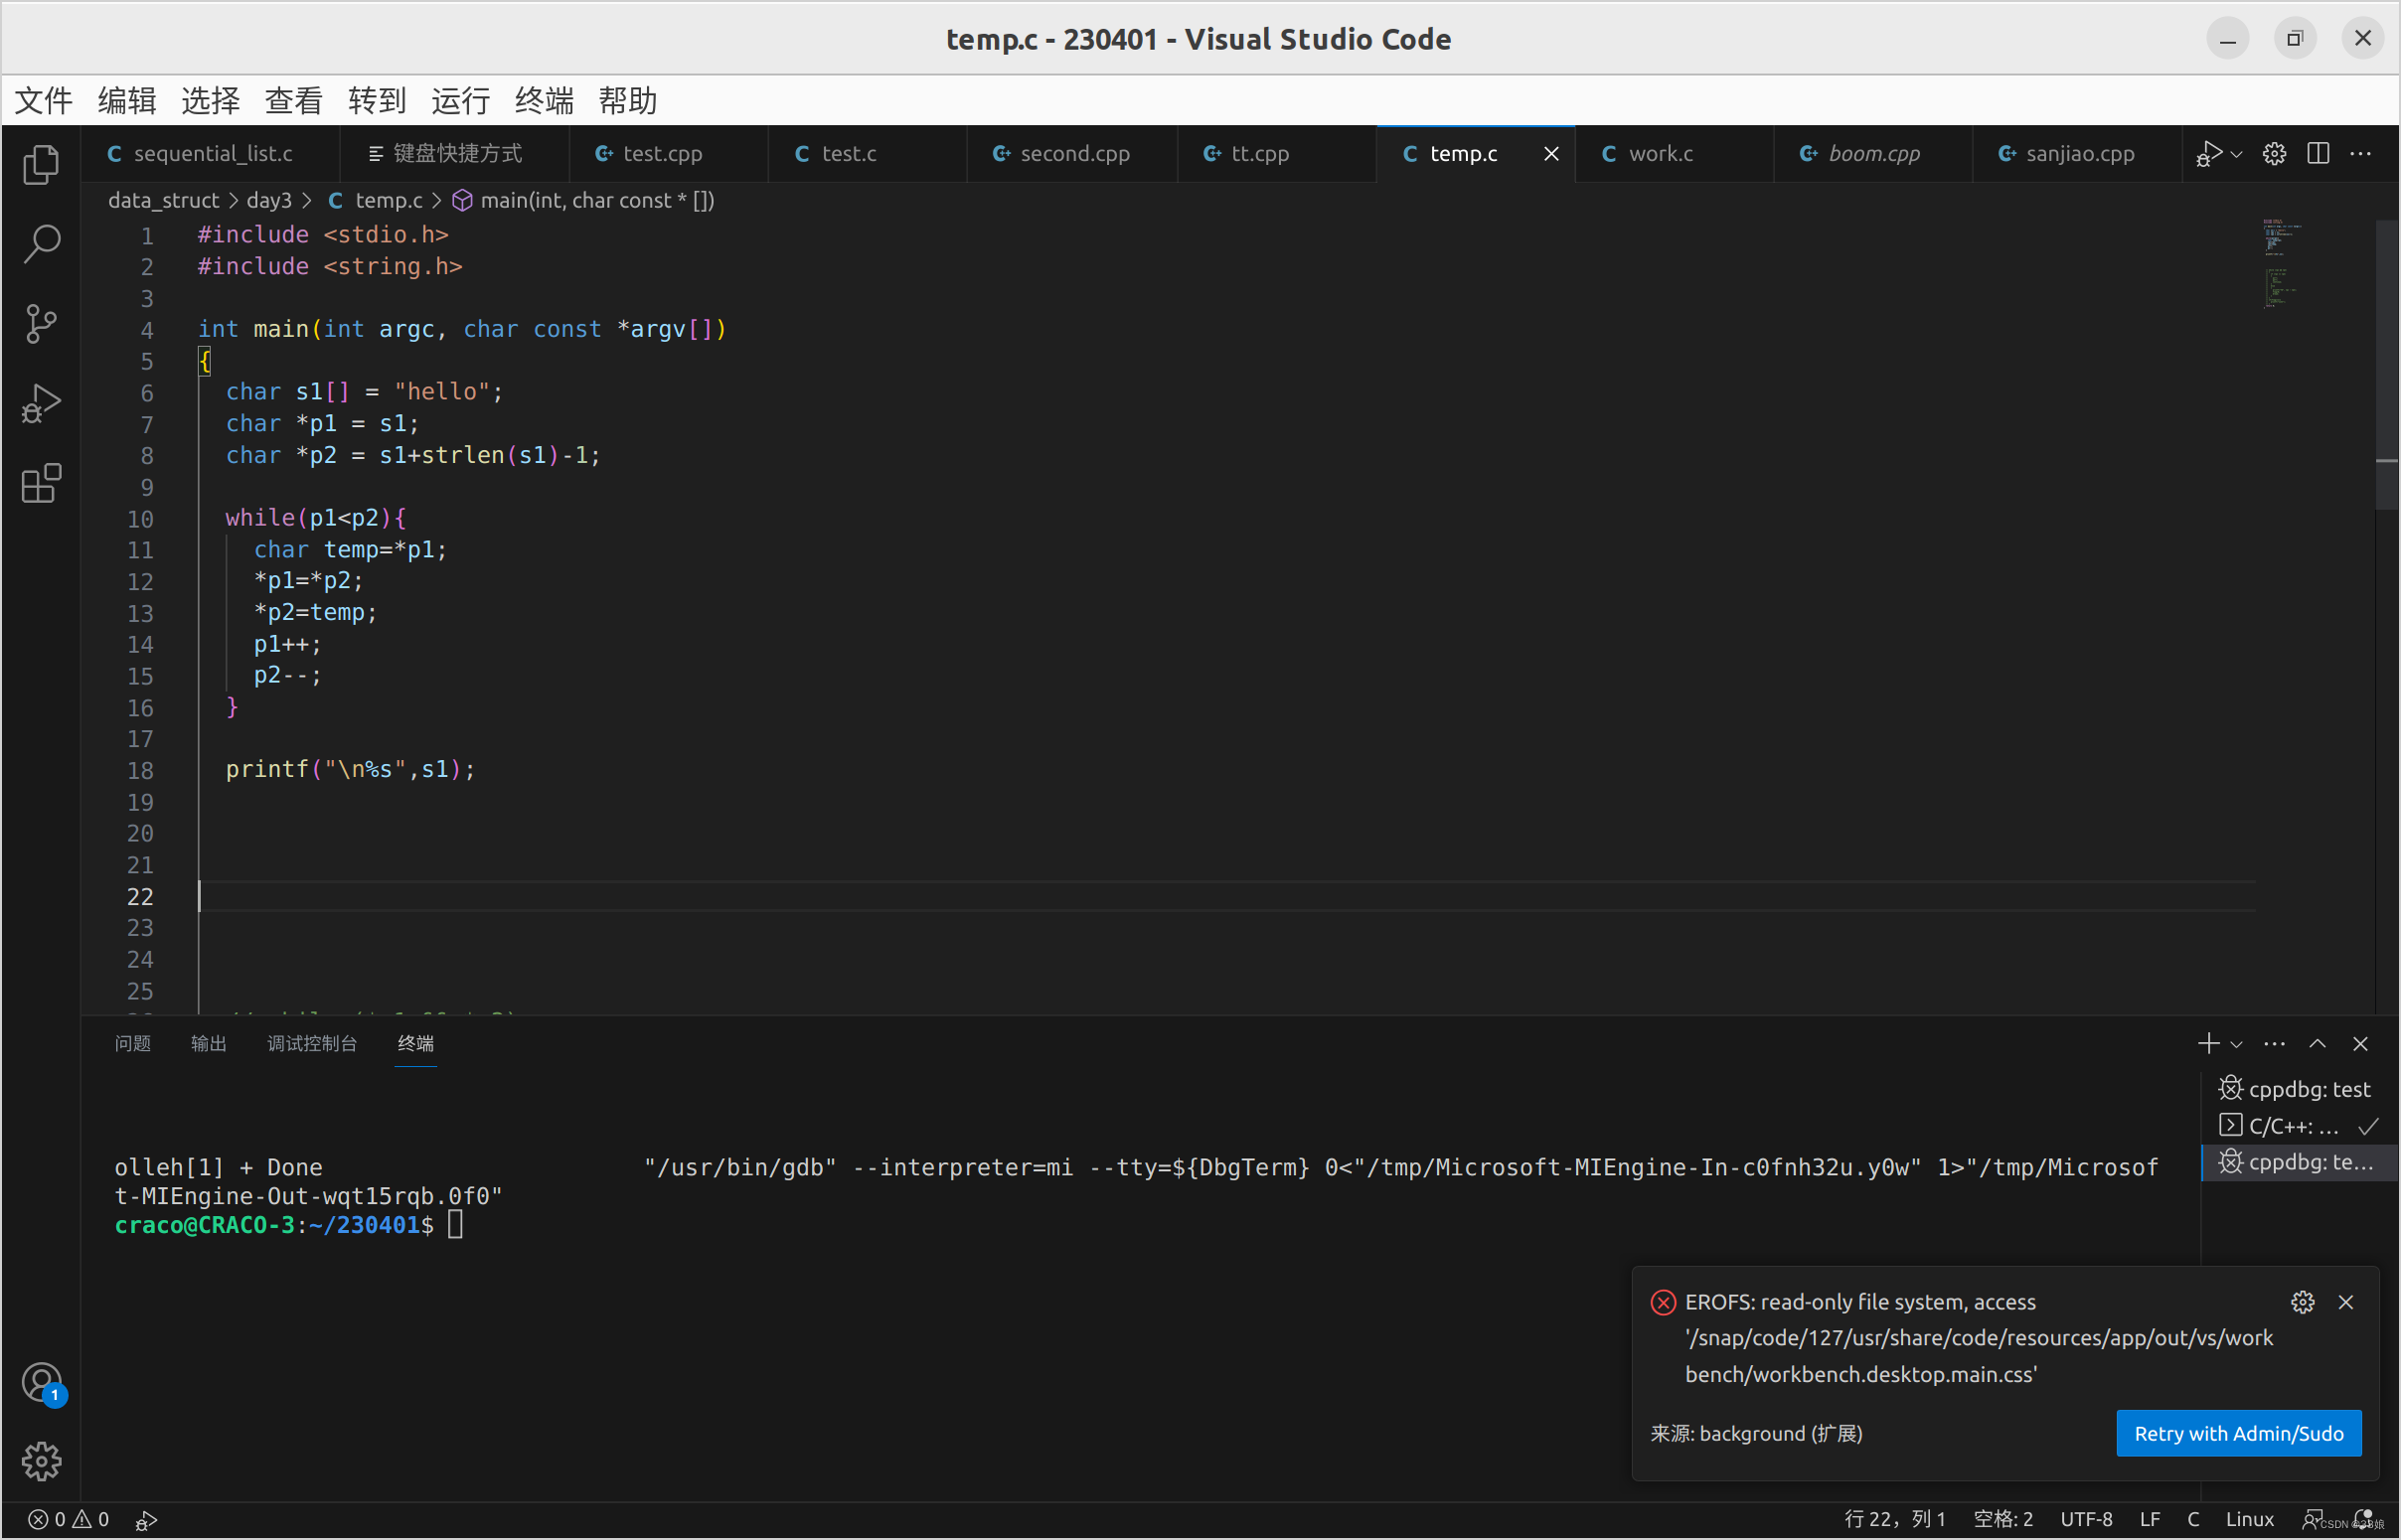Open the Manage gear in activity bar
The width and height of the screenshot is (2401, 1540).
tap(41, 1462)
